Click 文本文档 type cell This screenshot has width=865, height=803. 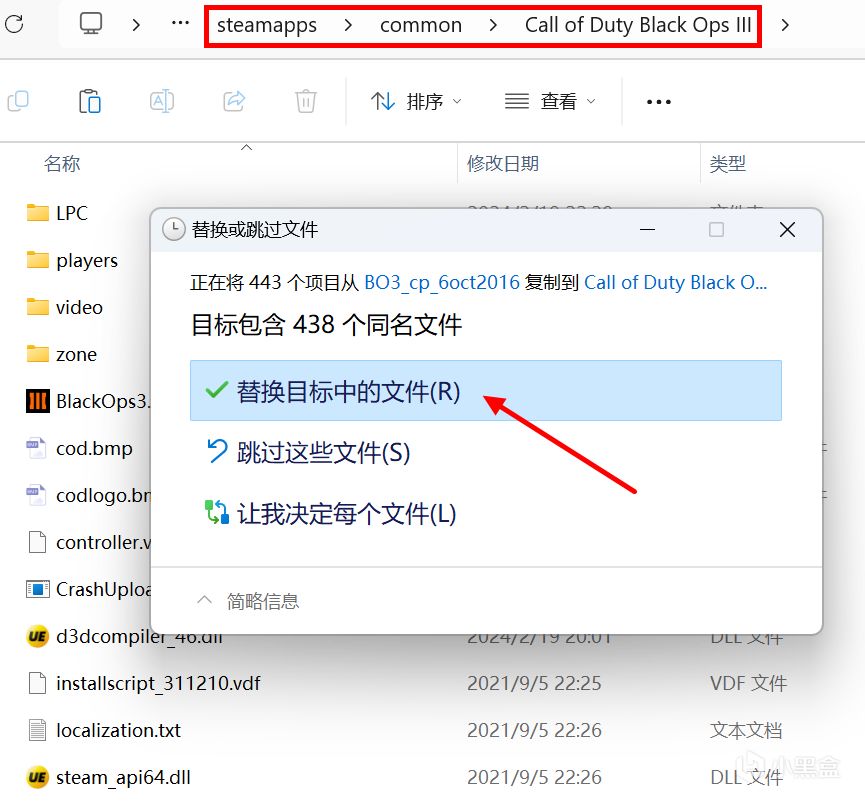point(746,730)
